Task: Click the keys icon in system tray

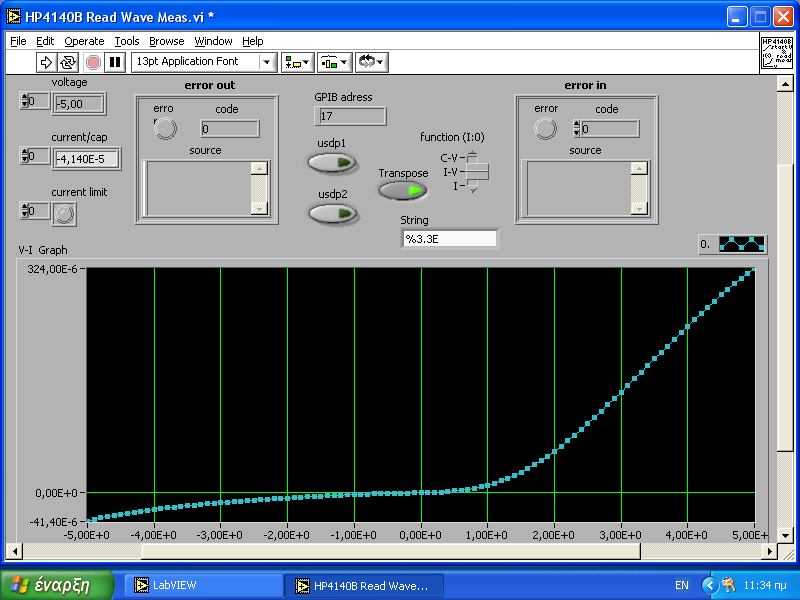Action: point(729,585)
